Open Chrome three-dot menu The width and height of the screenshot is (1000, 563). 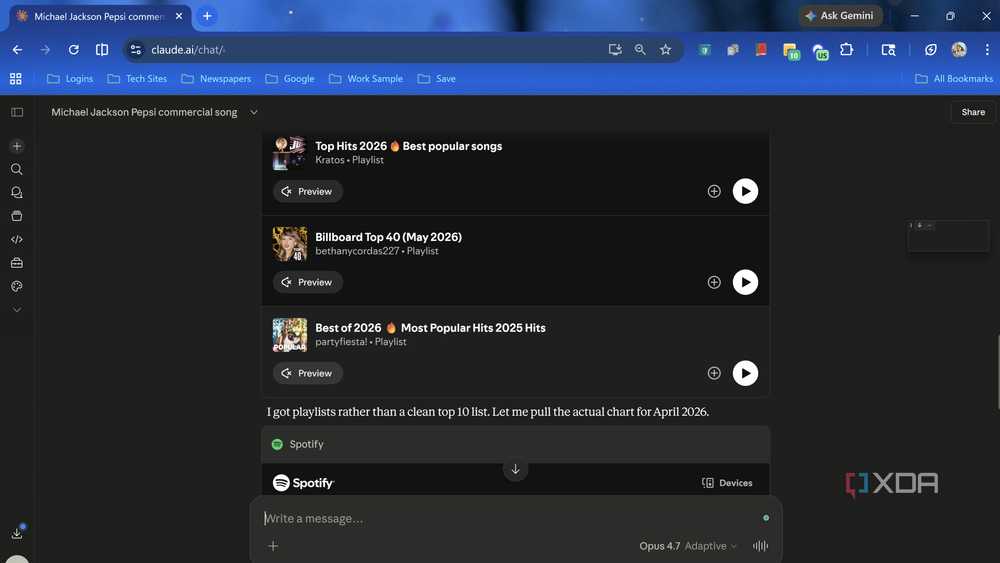987,50
